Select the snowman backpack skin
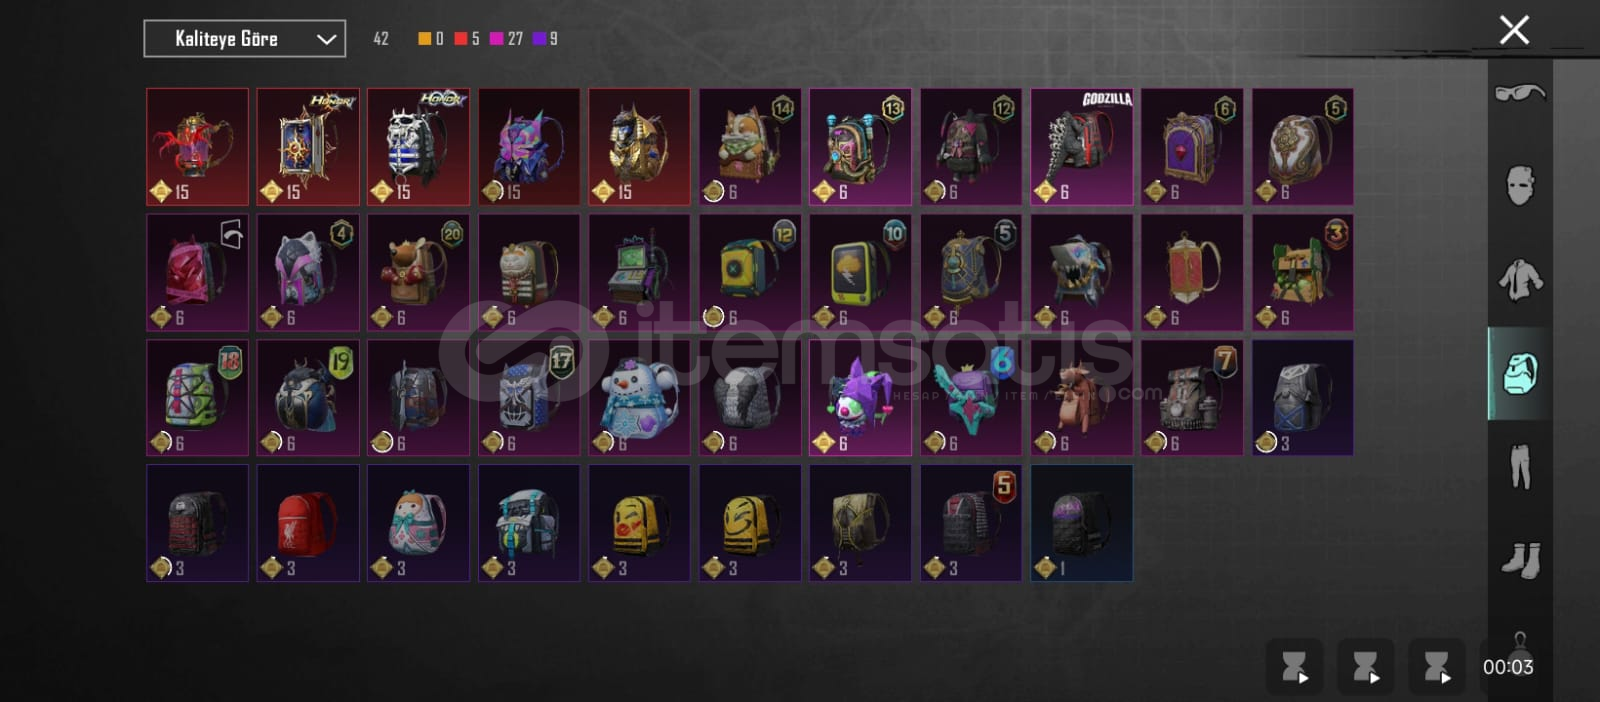The image size is (1600, 702). [639, 398]
